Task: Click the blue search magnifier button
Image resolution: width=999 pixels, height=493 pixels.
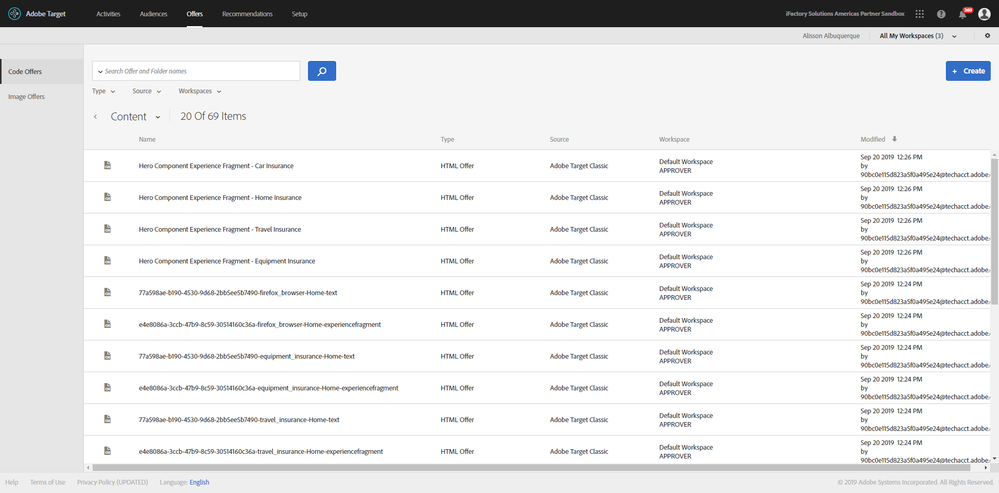Action: tap(322, 71)
